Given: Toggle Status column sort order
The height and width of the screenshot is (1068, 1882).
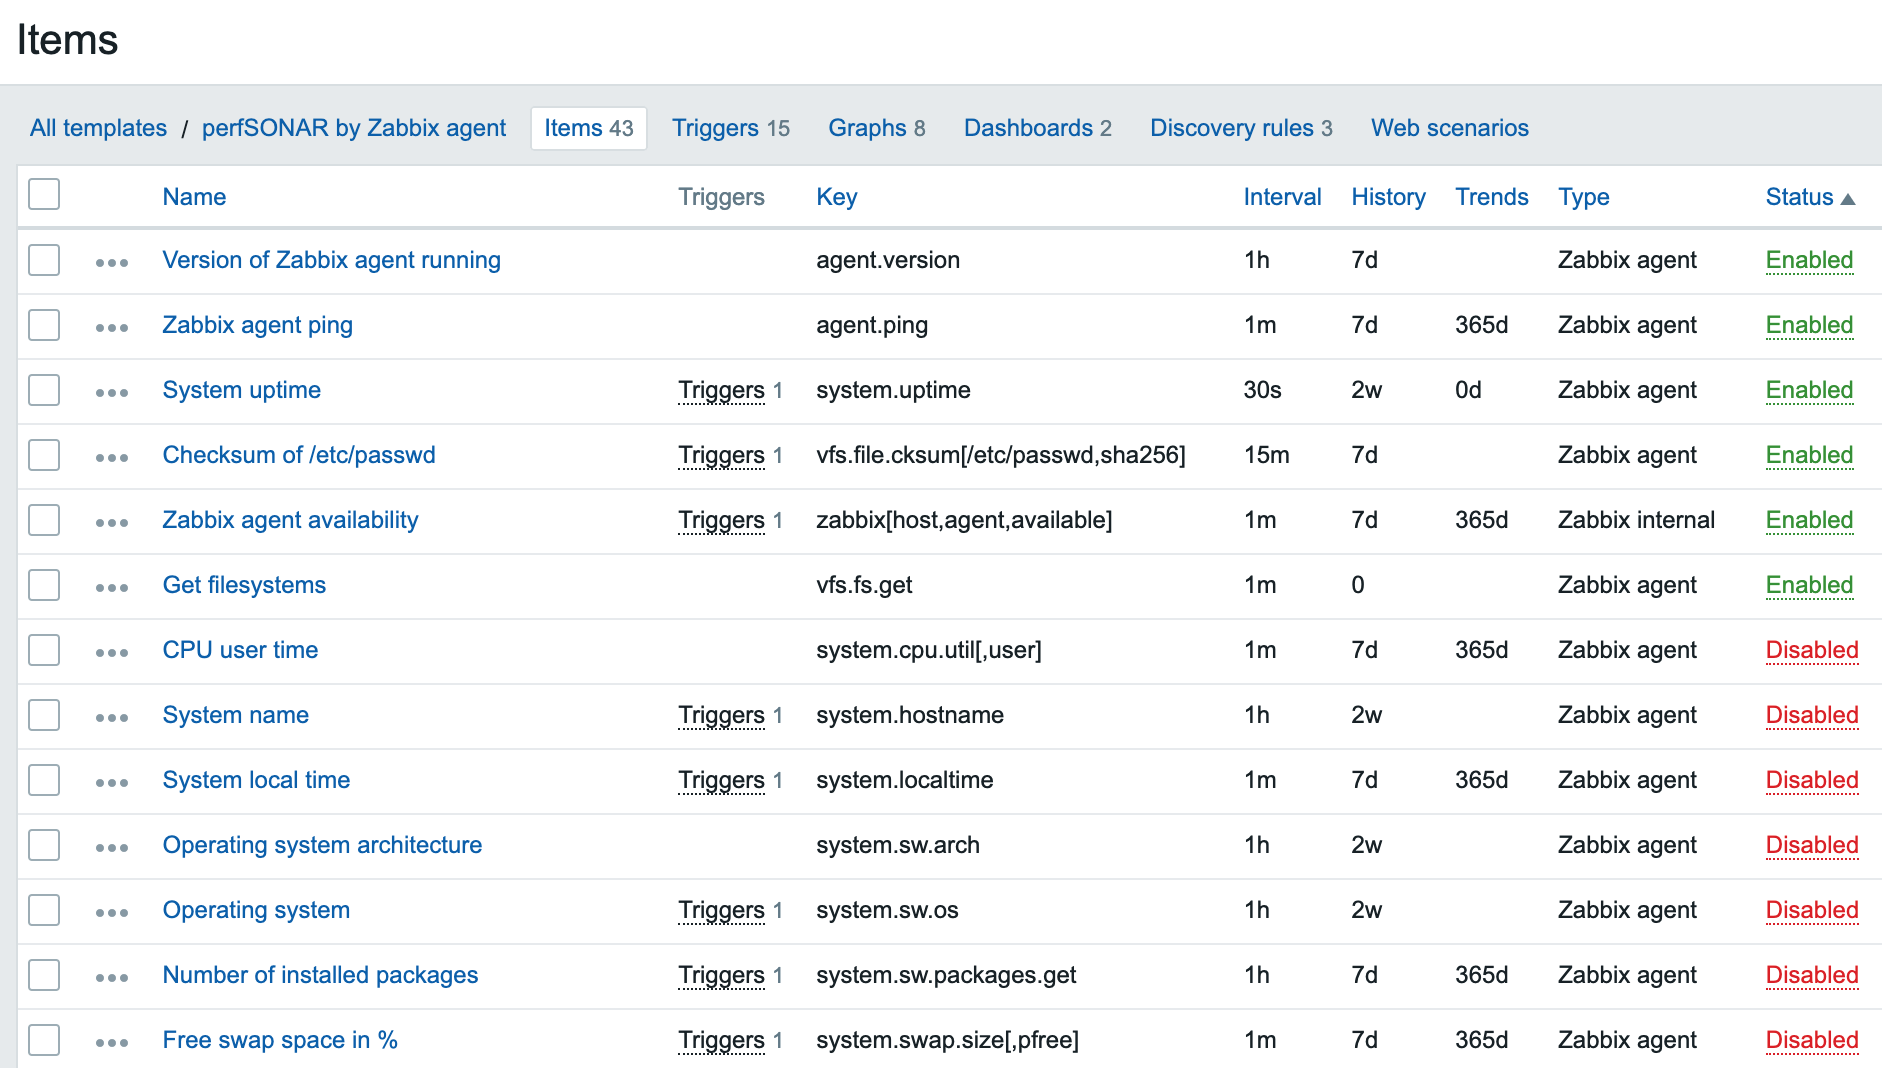Looking at the screenshot, I should coord(1810,197).
